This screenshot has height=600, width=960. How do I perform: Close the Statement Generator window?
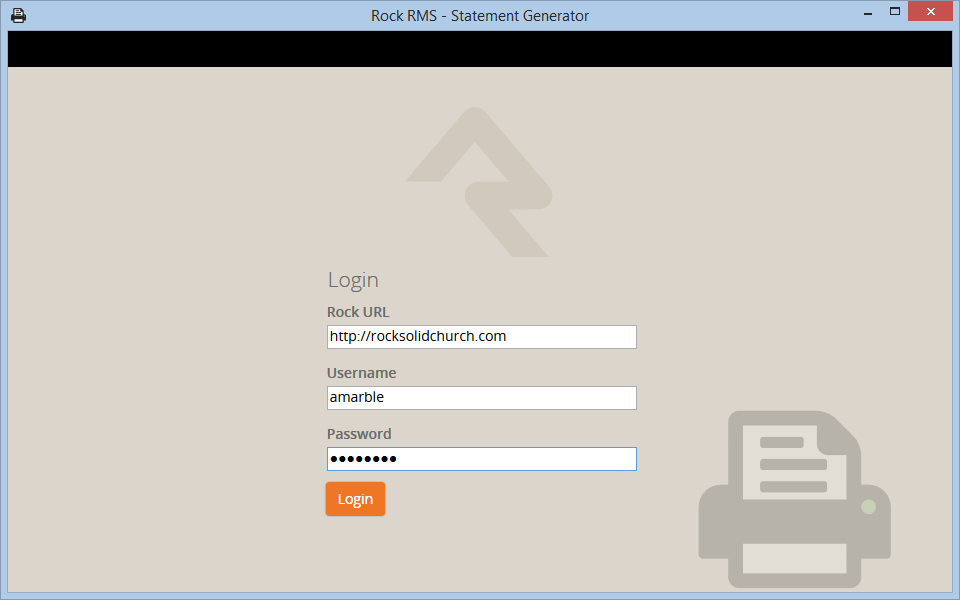(x=930, y=13)
